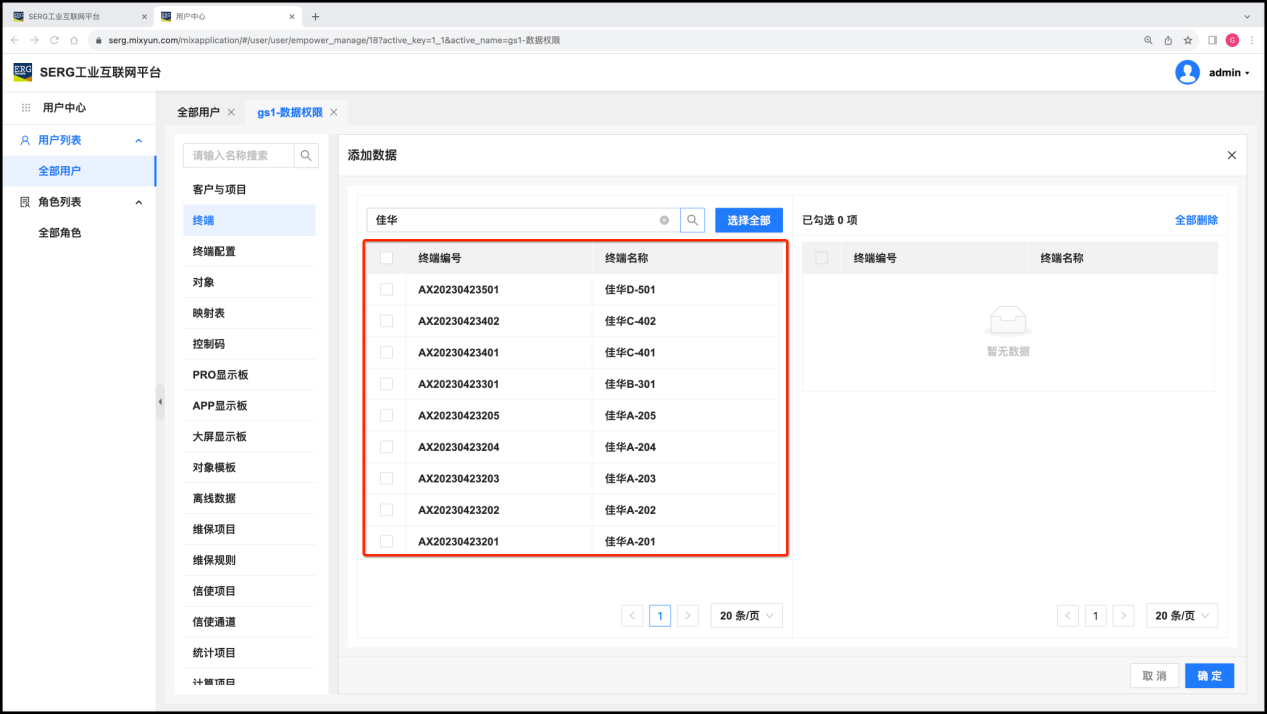Click the search magnifier beside 佳华 field

pos(693,220)
